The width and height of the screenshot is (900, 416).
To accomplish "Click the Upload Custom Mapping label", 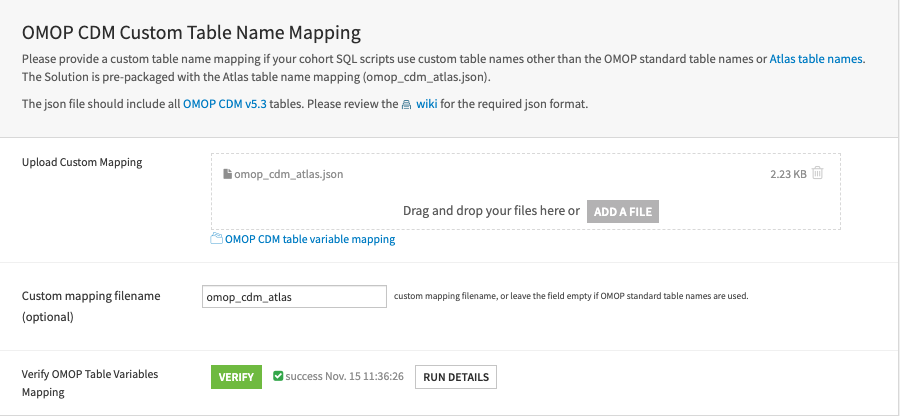I will pos(82,162).
